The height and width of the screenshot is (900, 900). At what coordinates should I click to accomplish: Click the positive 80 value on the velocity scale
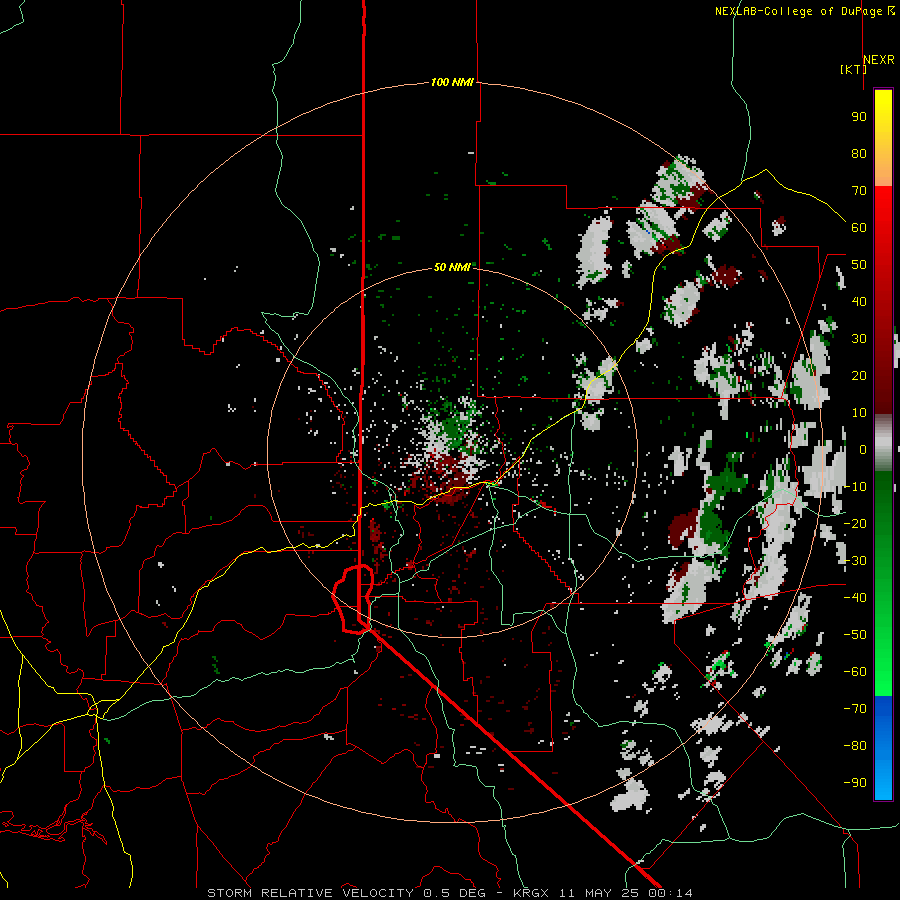[859, 154]
